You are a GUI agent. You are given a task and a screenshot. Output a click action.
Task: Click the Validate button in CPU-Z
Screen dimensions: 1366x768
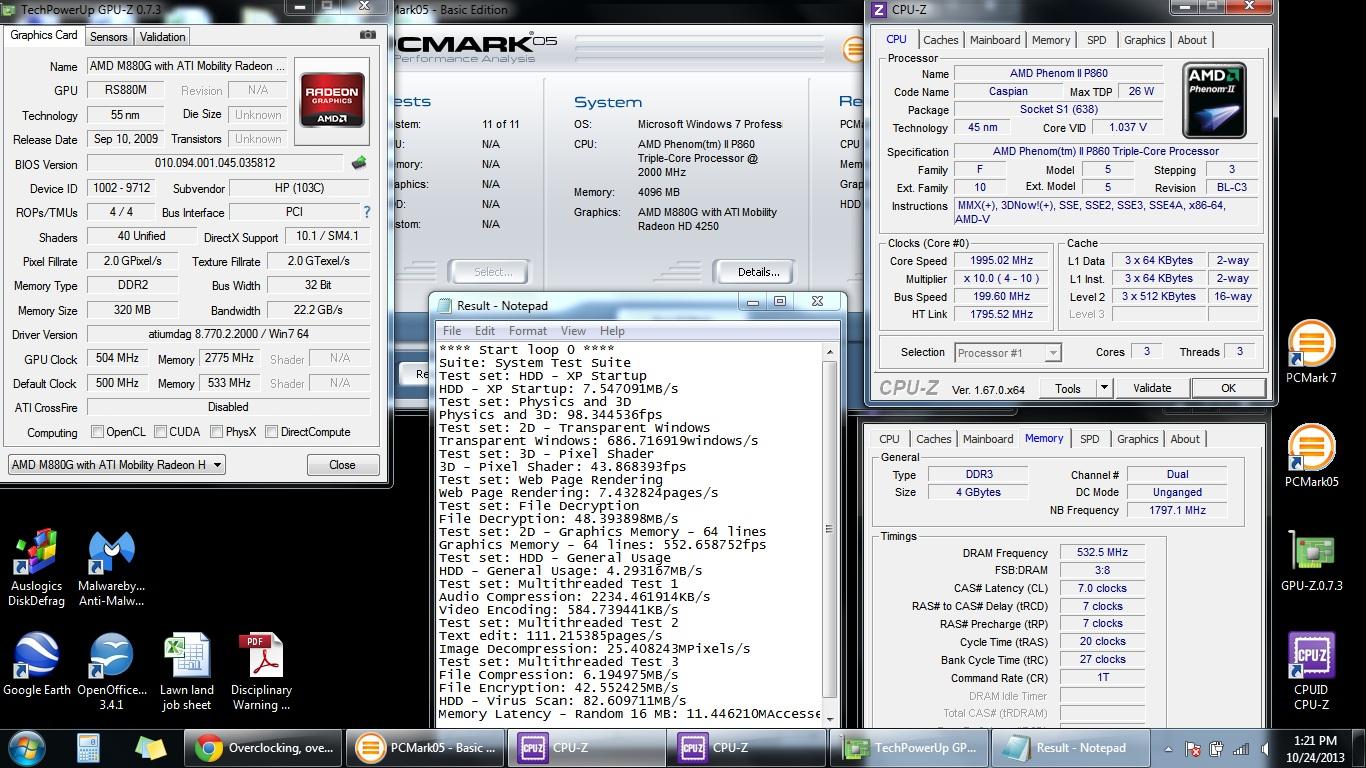1152,388
